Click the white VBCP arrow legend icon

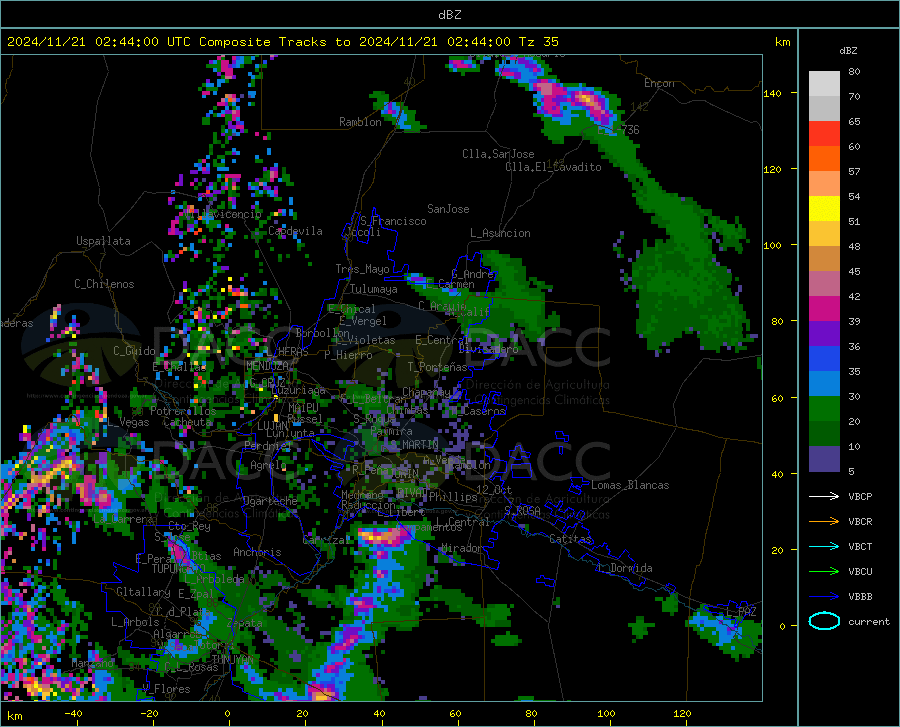click(x=824, y=496)
